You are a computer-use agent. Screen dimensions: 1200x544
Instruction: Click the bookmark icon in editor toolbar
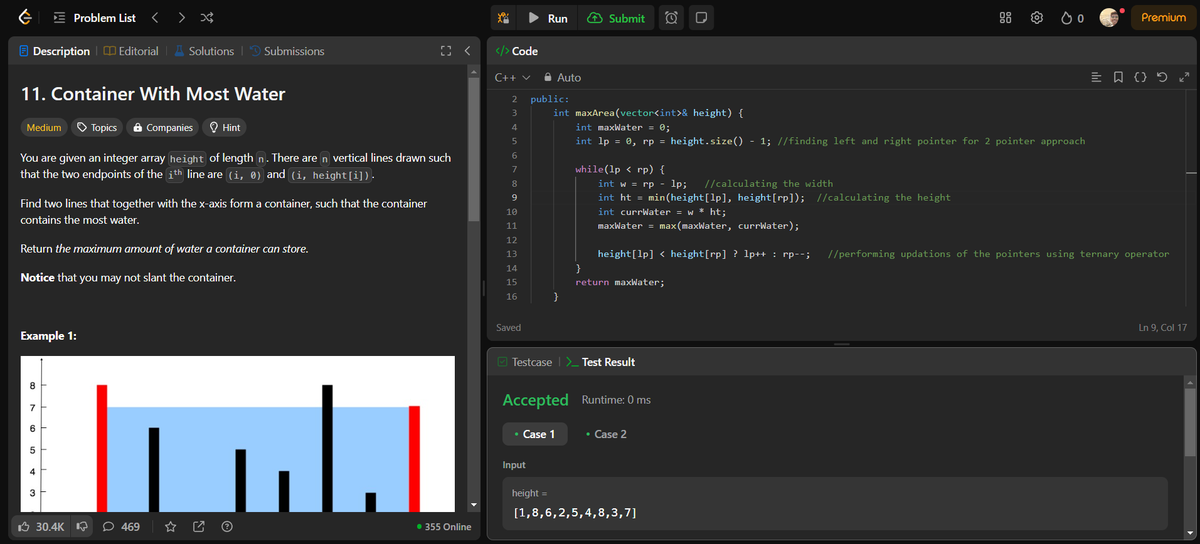[1118, 77]
